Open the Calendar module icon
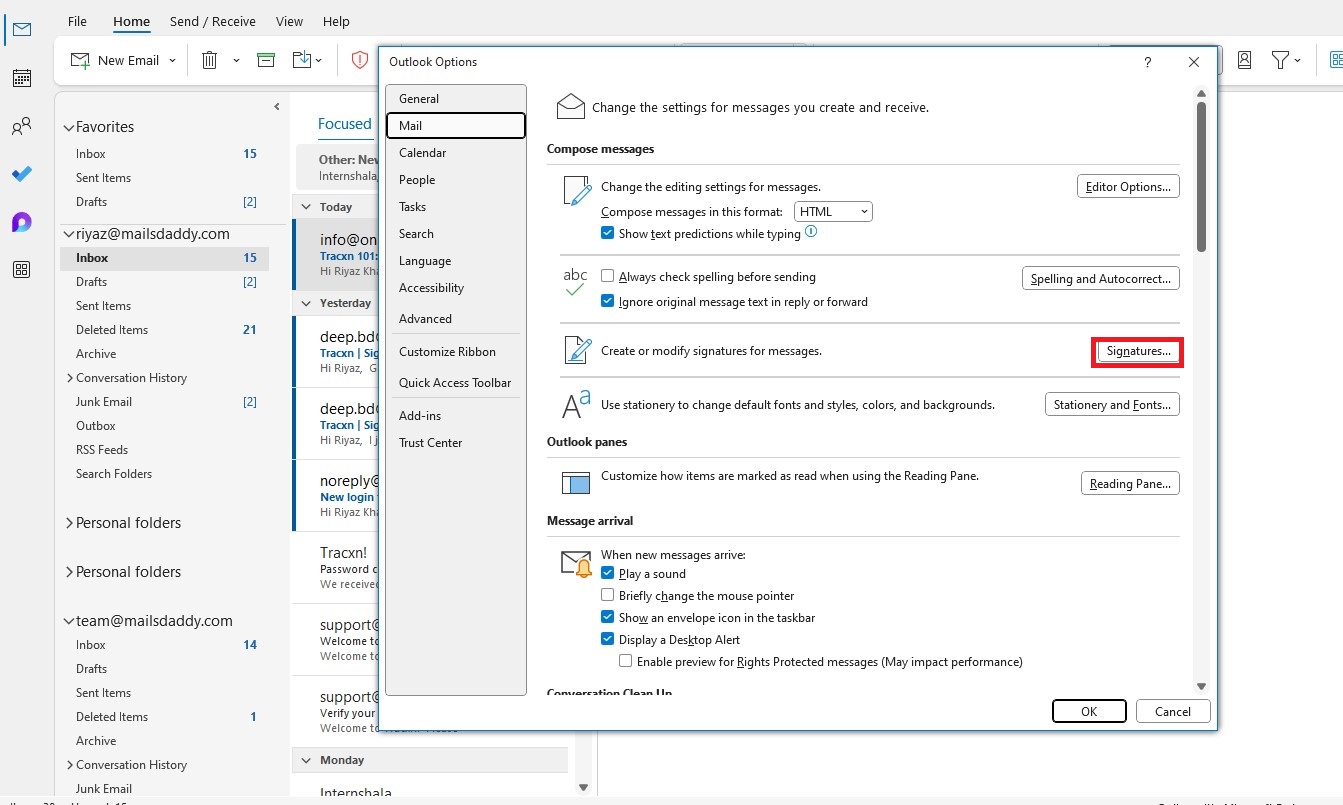Image resolution: width=1343 pixels, height=805 pixels. [x=21, y=78]
